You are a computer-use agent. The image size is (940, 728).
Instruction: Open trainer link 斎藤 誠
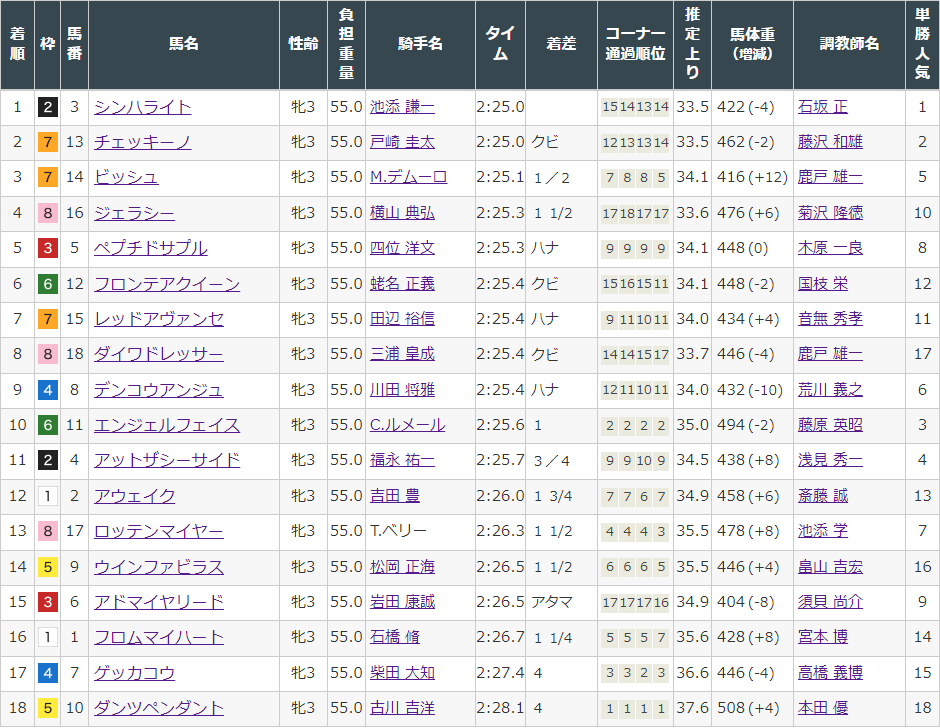click(822, 497)
